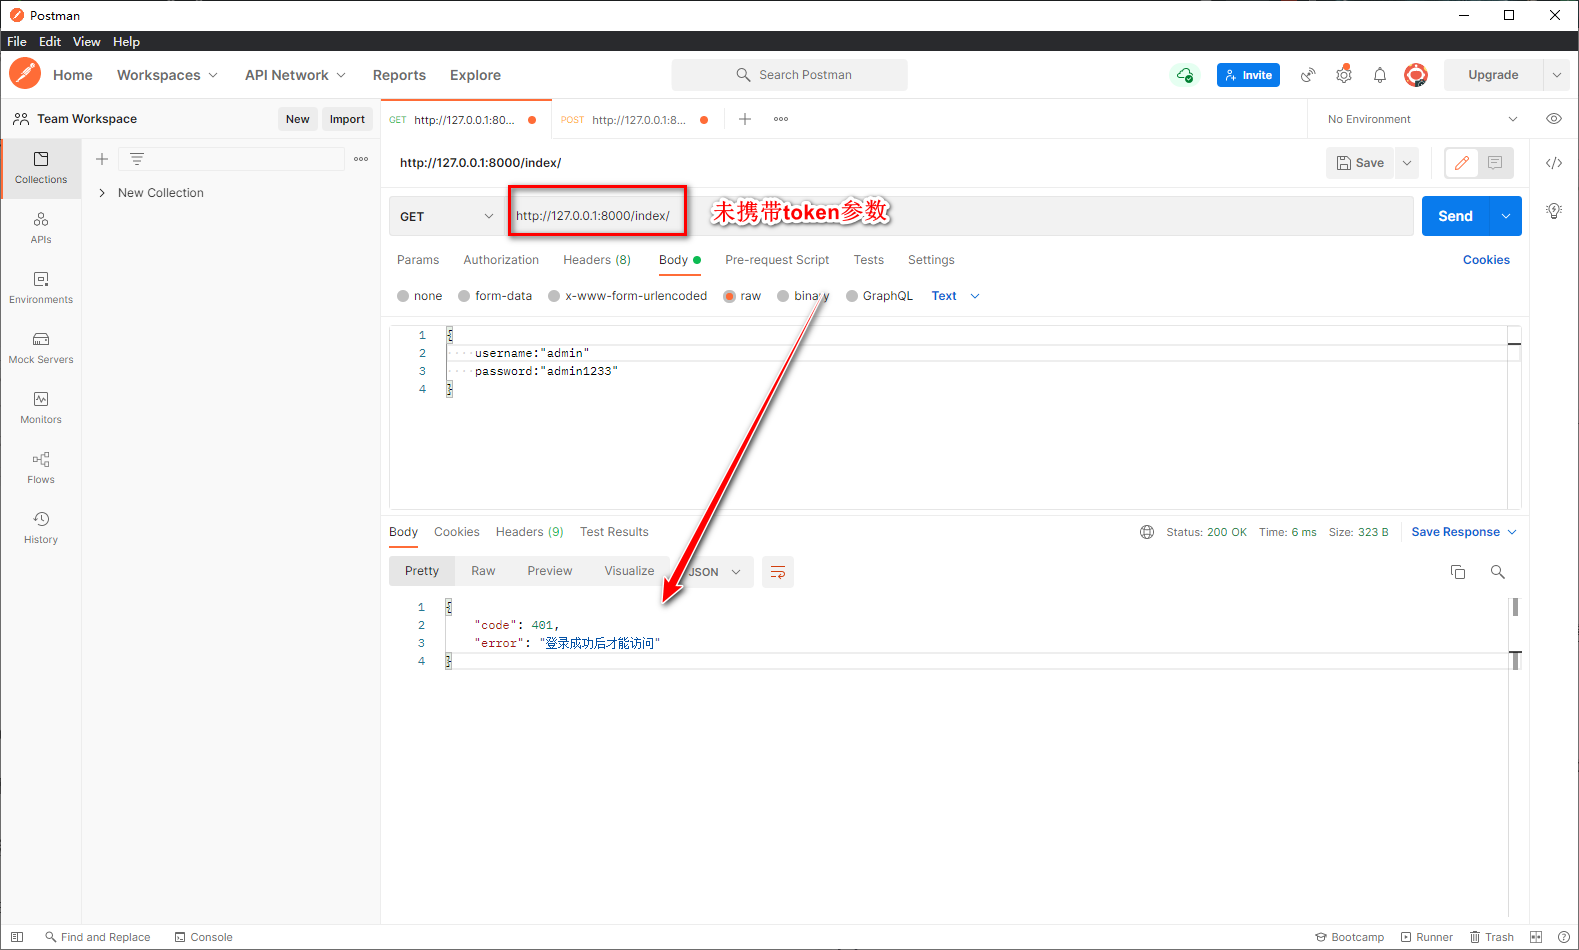The width and height of the screenshot is (1579, 950).
Task: Open collections panel three-dot options
Action: click(361, 159)
